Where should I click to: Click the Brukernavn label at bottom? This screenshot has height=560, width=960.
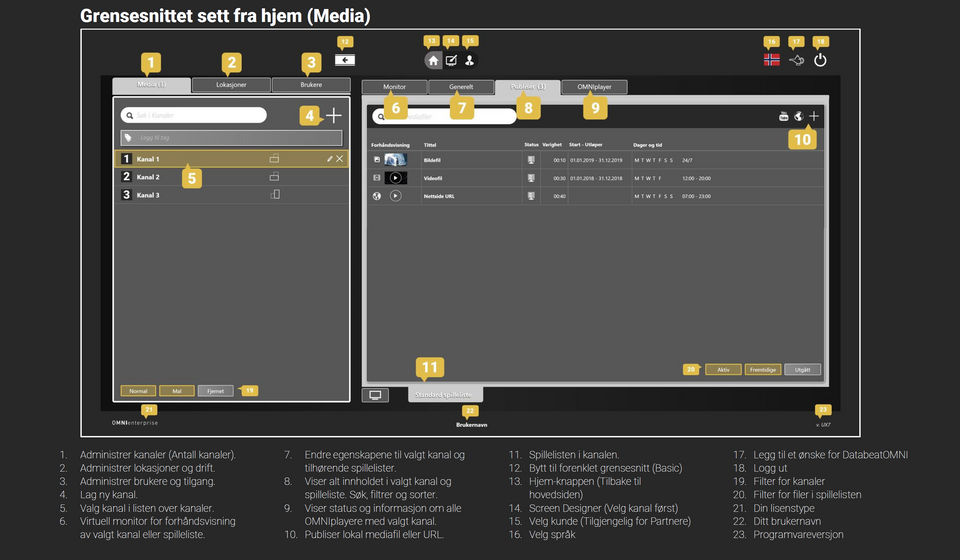[x=471, y=425]
